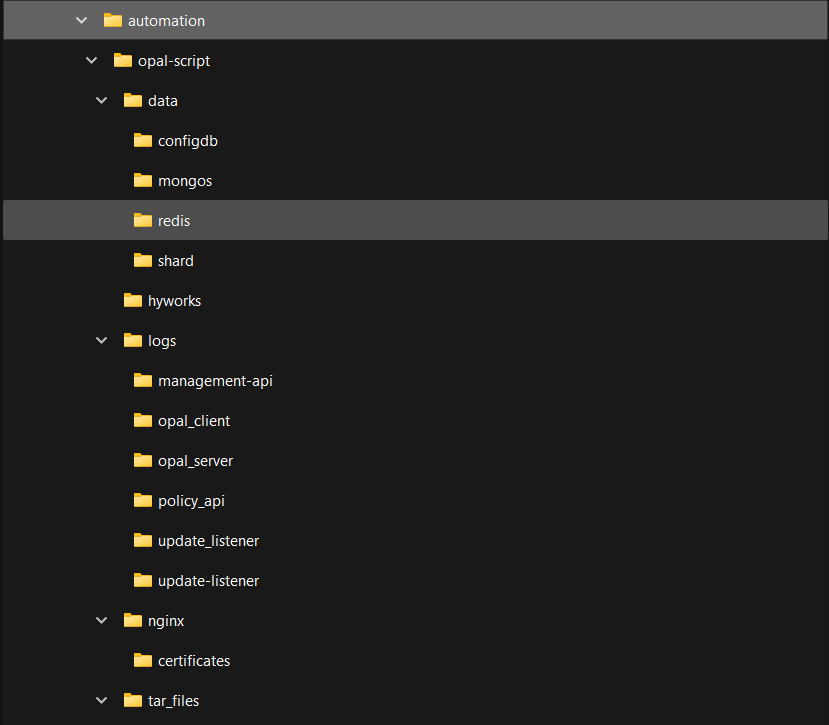Click the certificates folder icon
Screen dimensions: 829x725
pos(143,660)
